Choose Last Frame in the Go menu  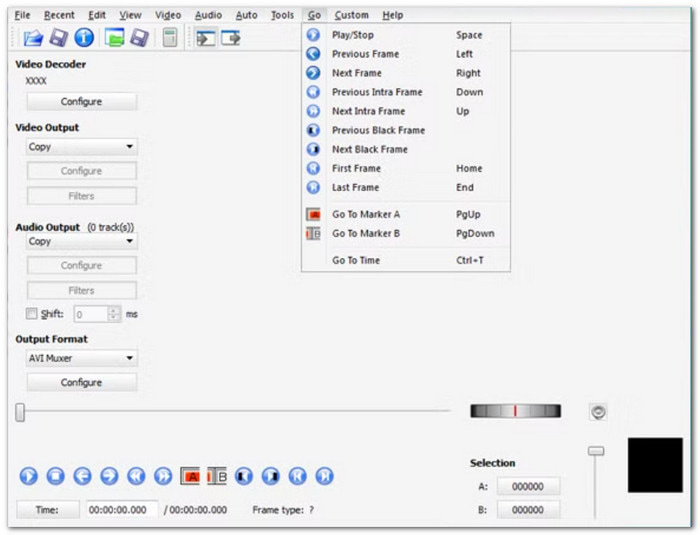tap(406, 188)
